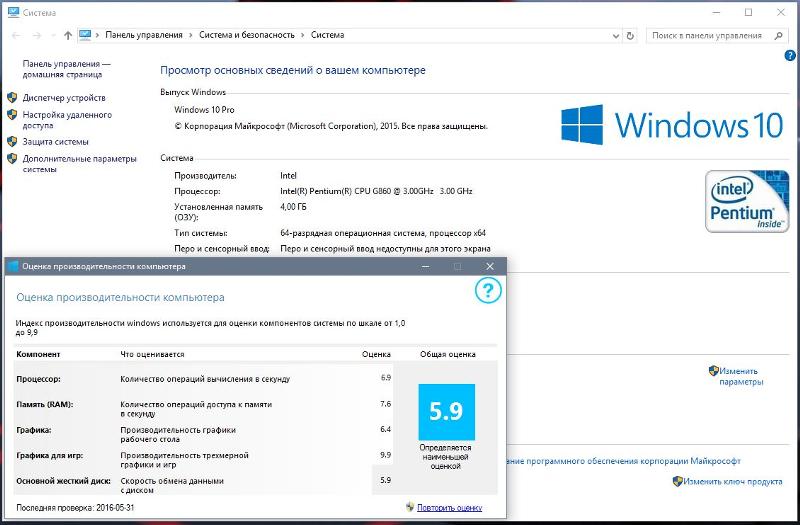This screenshot has width=800, height=525.
Task: Open the Microsoft software license terms link
Action: 623,461
